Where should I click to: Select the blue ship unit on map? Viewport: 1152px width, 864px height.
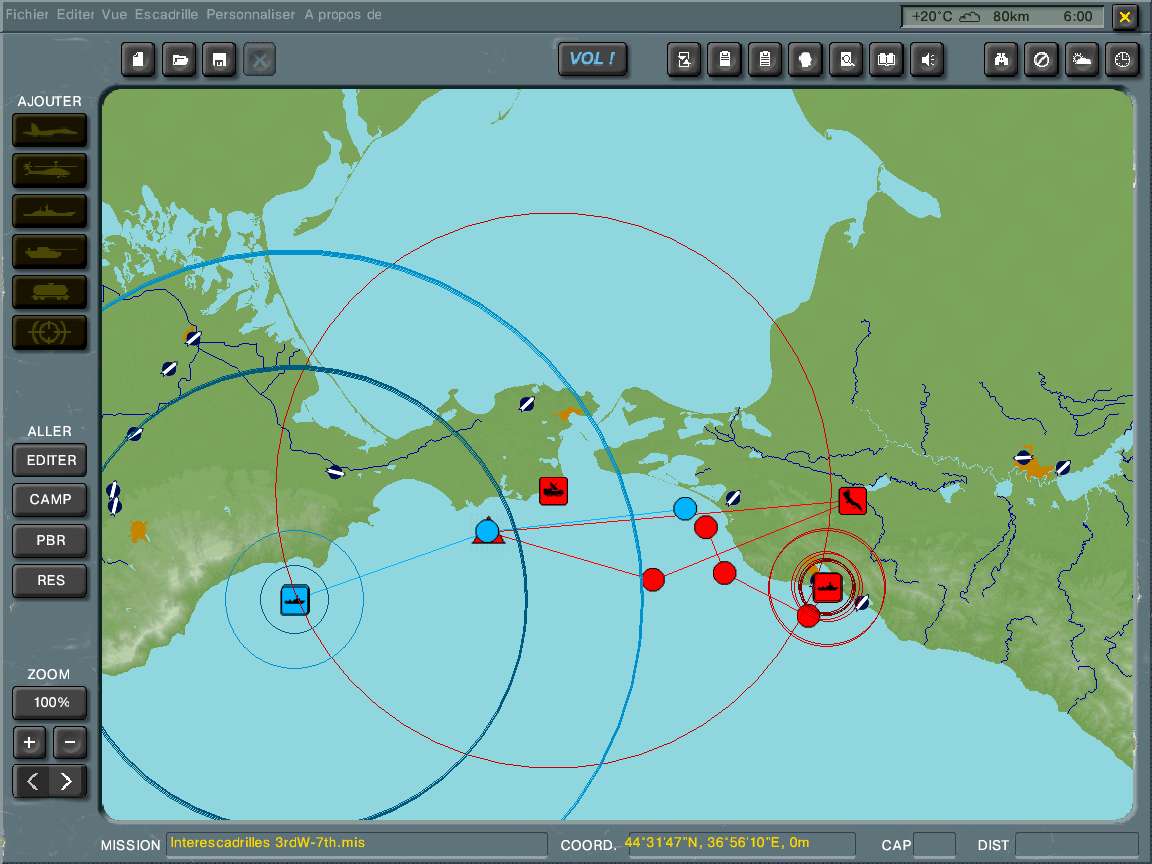coord(295,600)
